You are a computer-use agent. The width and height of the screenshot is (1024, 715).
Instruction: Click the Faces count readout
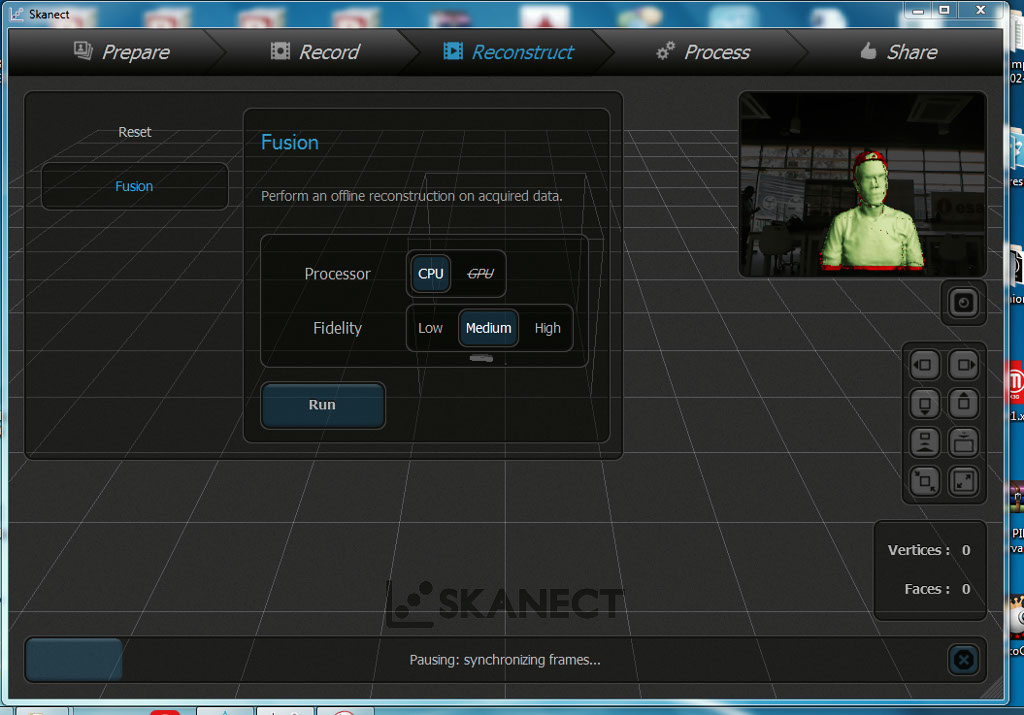[937, 589]
